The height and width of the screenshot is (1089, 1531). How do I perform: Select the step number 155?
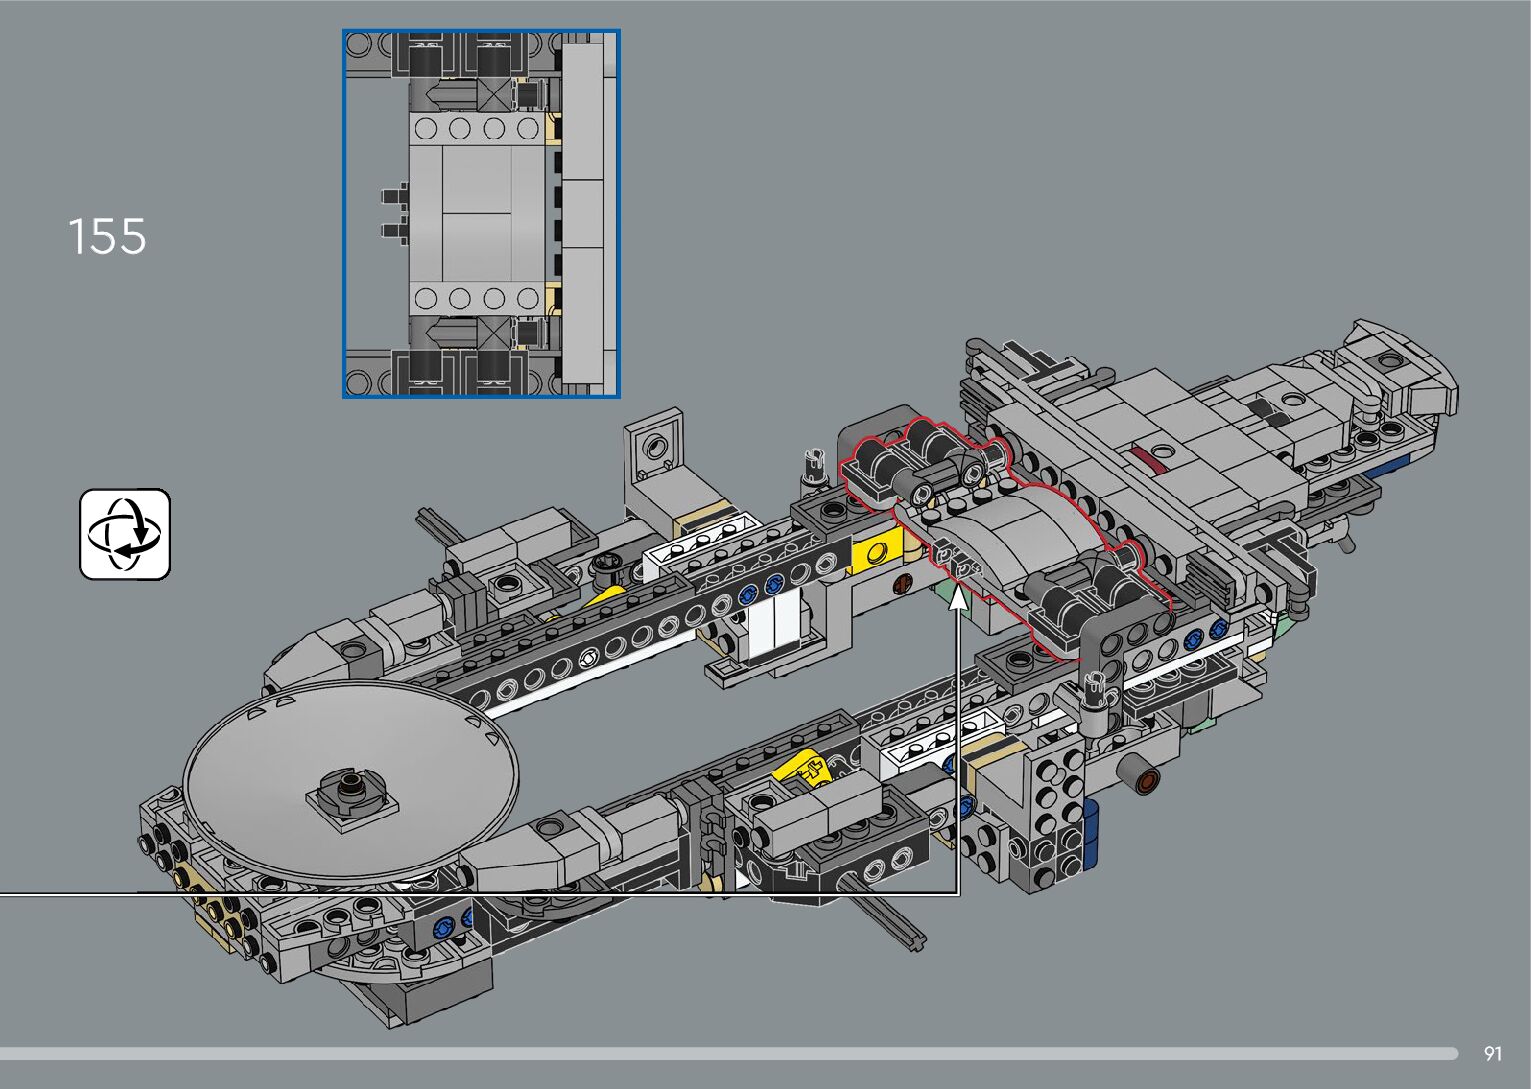coord(107,237)
